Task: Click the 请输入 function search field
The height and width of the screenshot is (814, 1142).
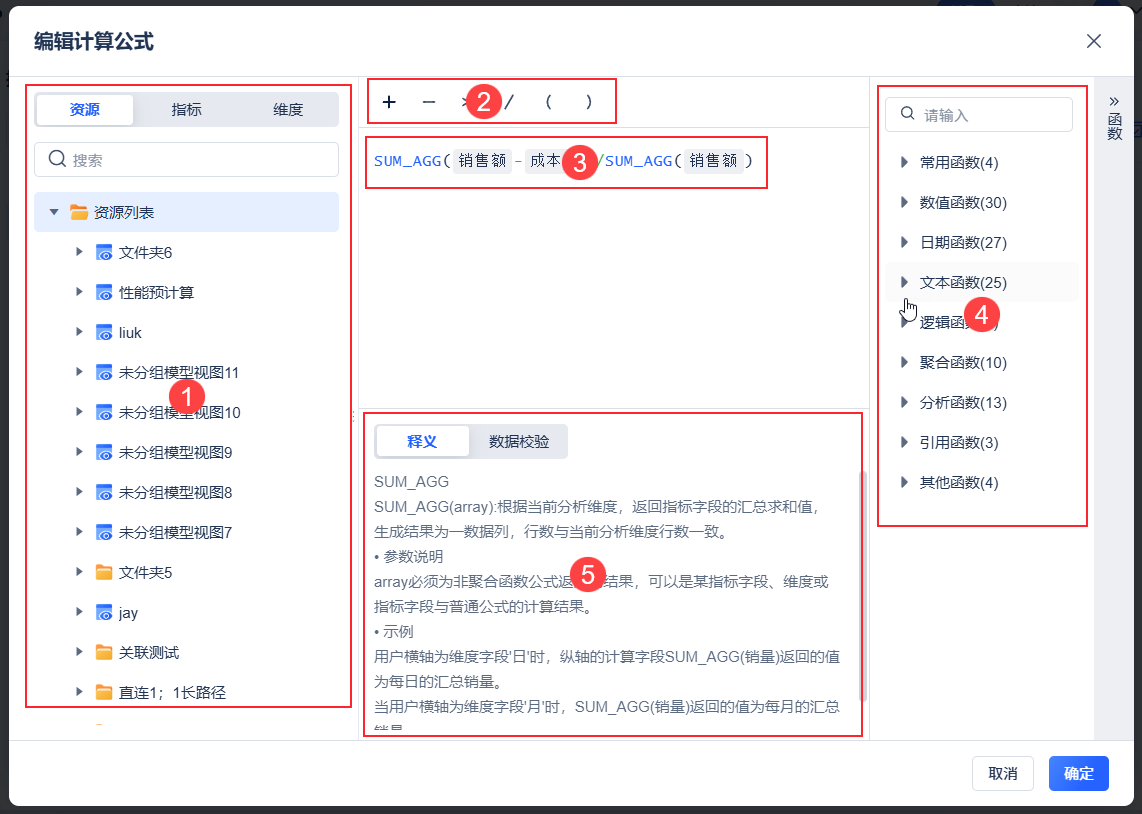Action: click(979, 115)
